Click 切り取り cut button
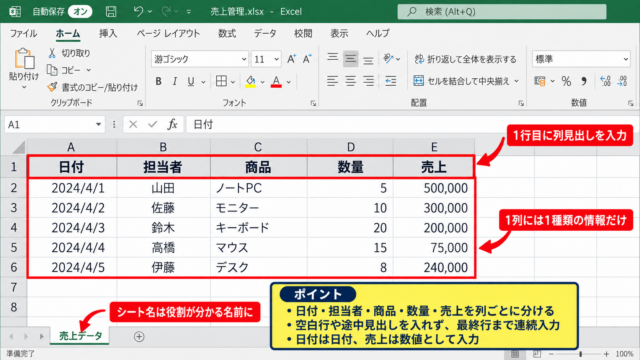 pos(69,53)
